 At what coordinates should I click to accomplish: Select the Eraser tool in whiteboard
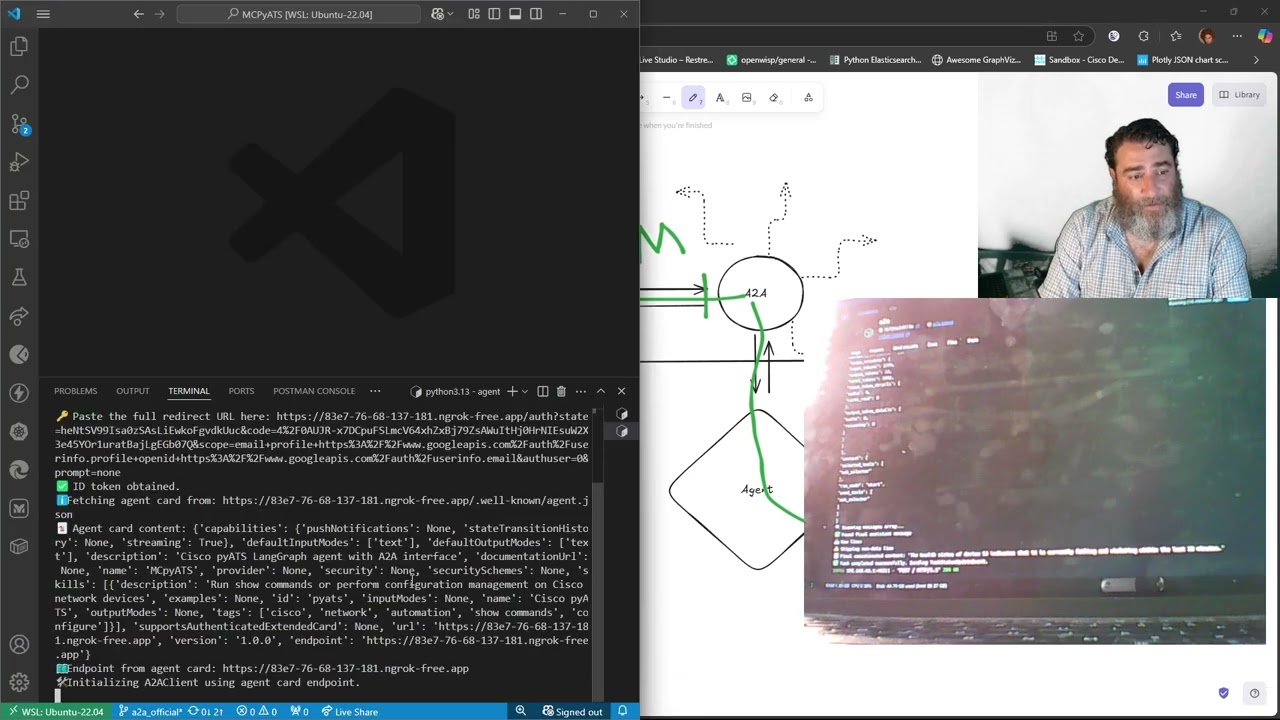click(773, 97)
